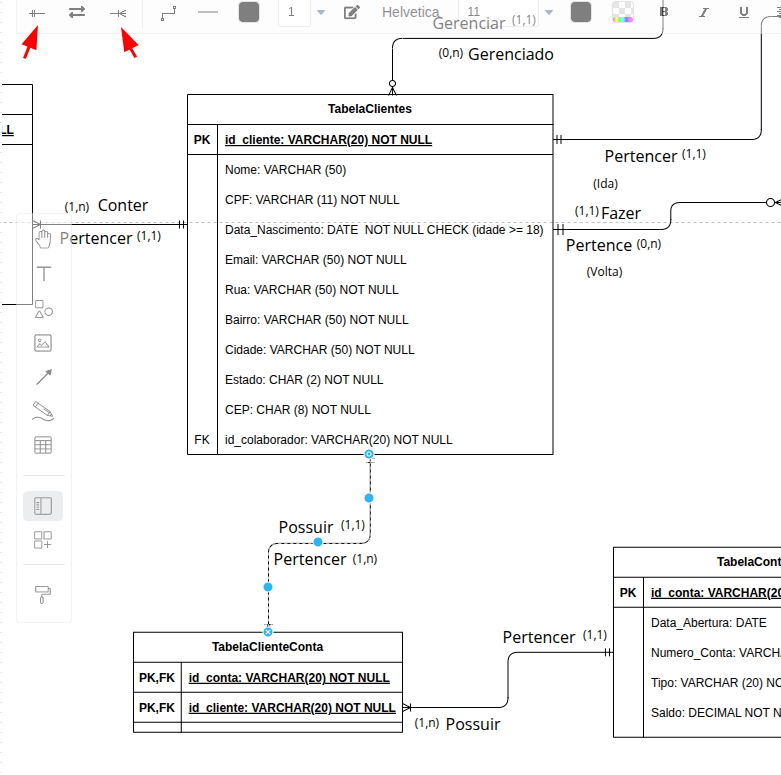Choose the line pattern style icon
This screenshot has width=781, height=775.
pos(208,12)
